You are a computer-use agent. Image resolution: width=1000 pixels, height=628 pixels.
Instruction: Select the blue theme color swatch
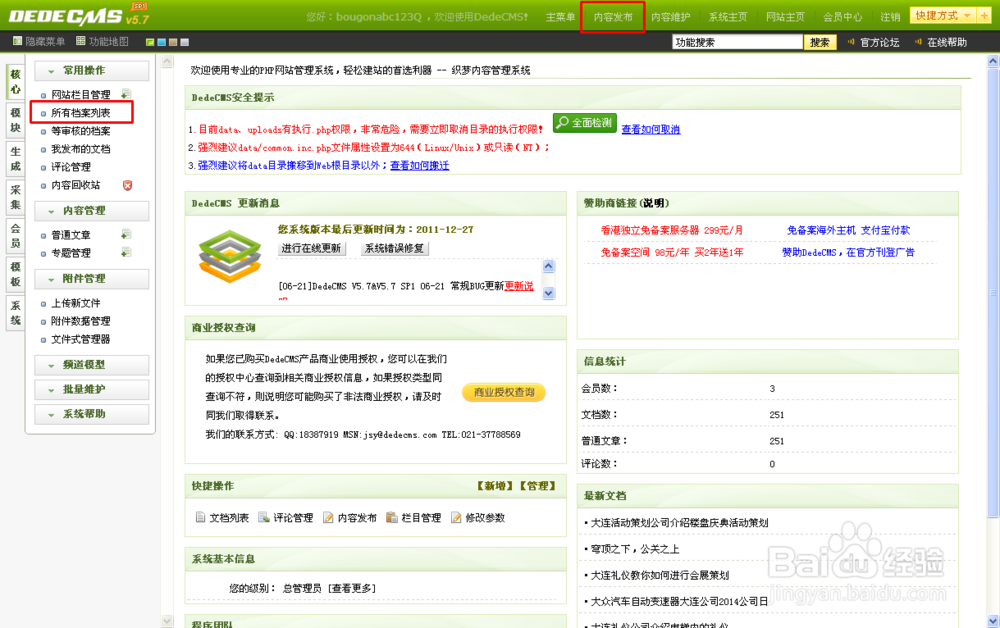click(161, 42)
